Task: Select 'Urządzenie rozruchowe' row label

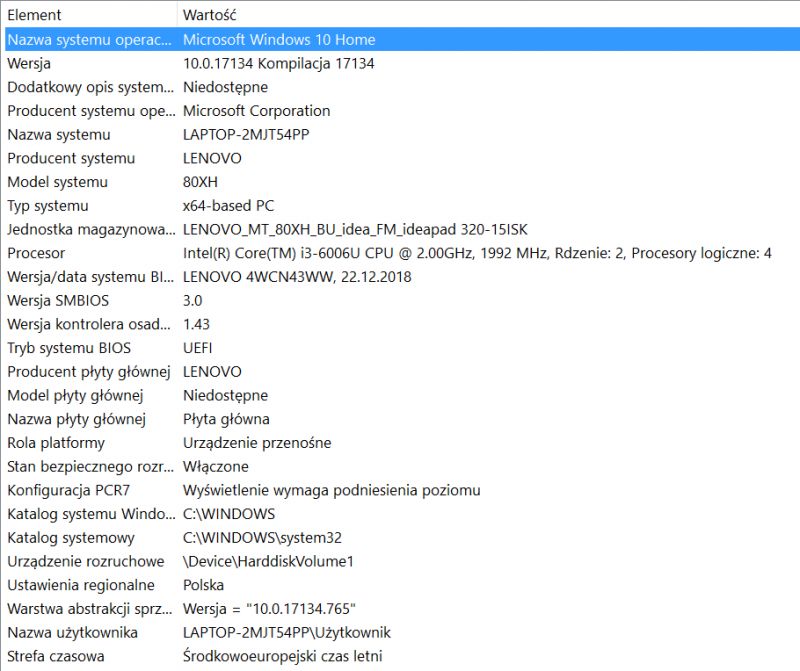Action: 86,562
